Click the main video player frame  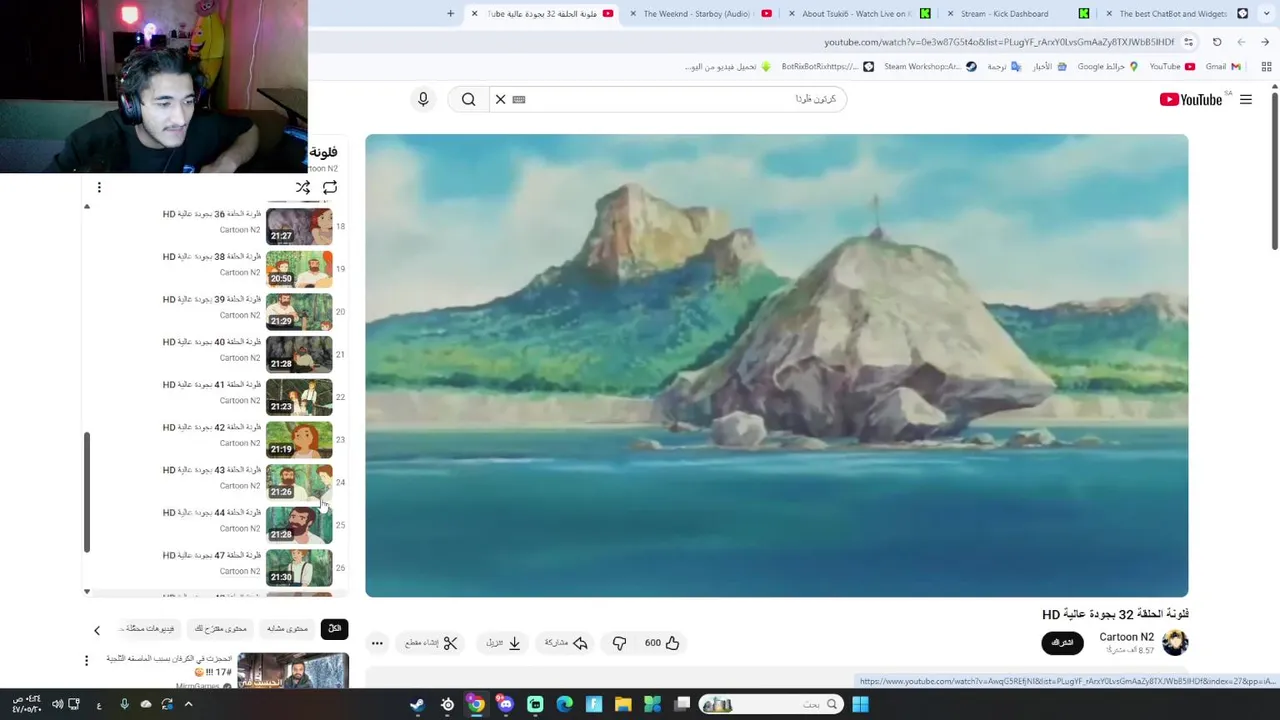click(x=777, y=366)
